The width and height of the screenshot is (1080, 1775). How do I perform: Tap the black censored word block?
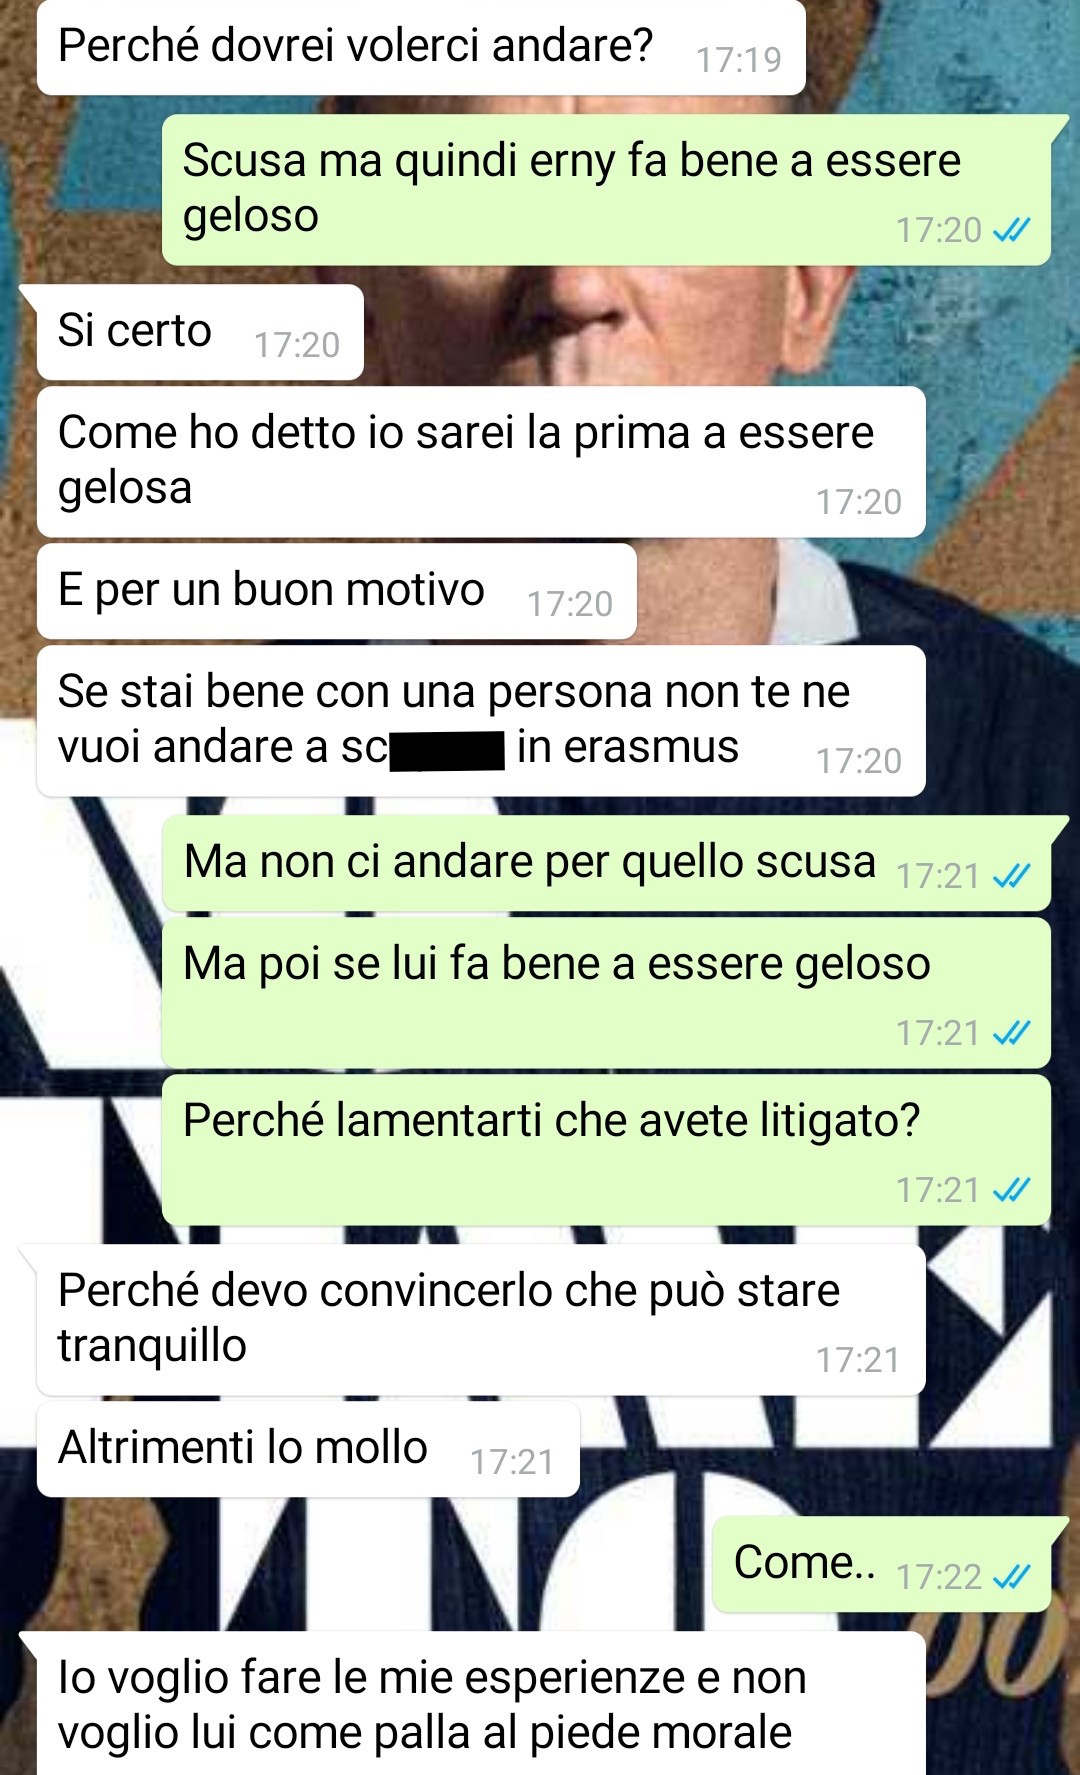pos(447,751)
